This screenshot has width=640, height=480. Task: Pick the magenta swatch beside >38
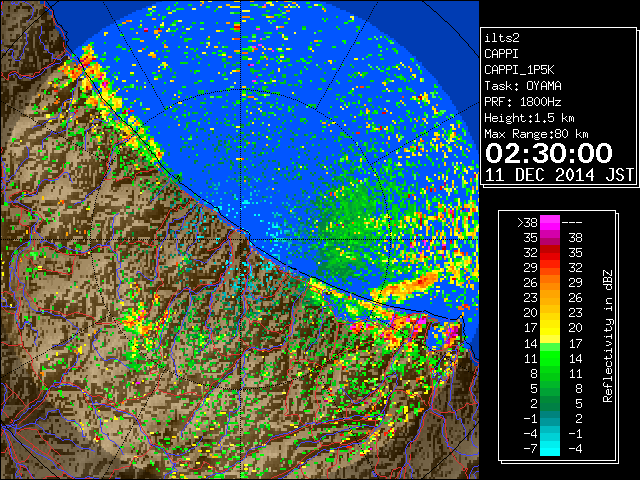(550, 223)
